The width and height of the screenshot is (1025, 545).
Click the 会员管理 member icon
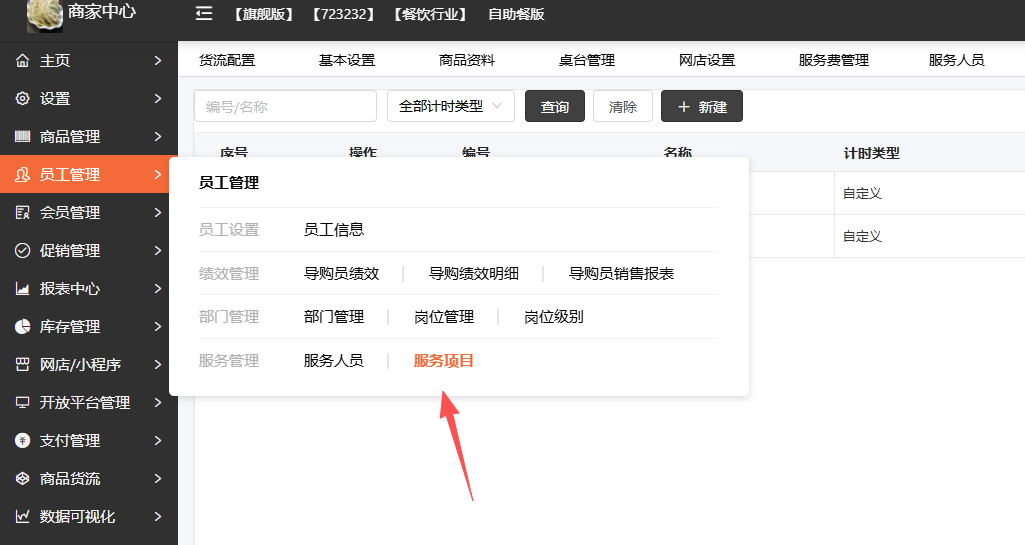tap(22, 212)
